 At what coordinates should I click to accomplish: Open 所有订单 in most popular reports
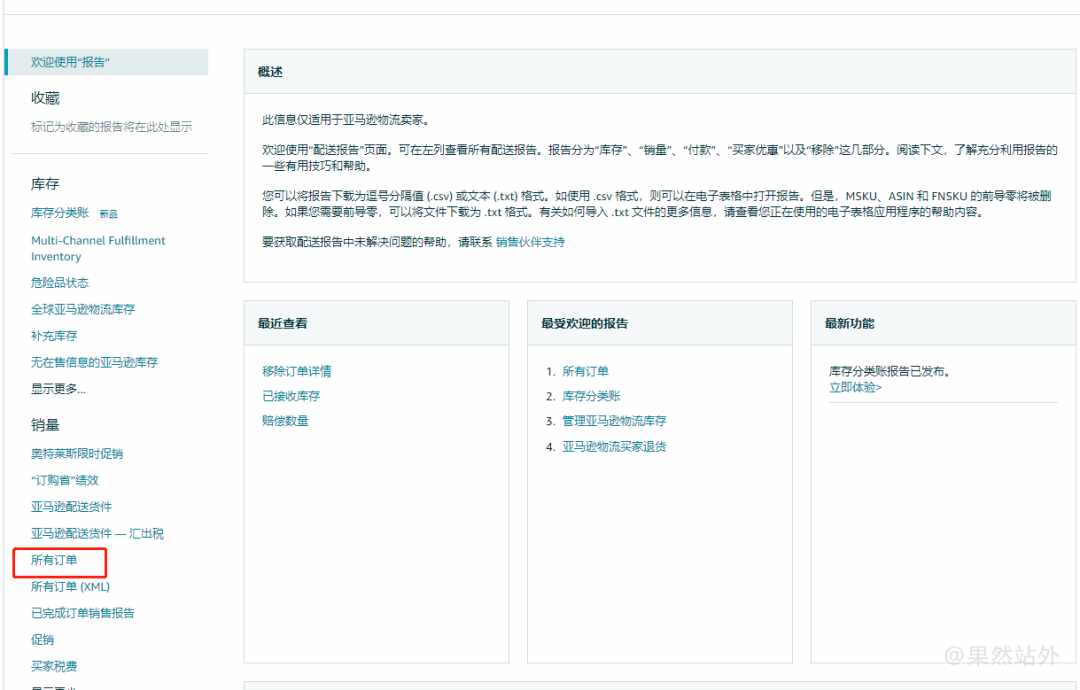pos(585,371)
